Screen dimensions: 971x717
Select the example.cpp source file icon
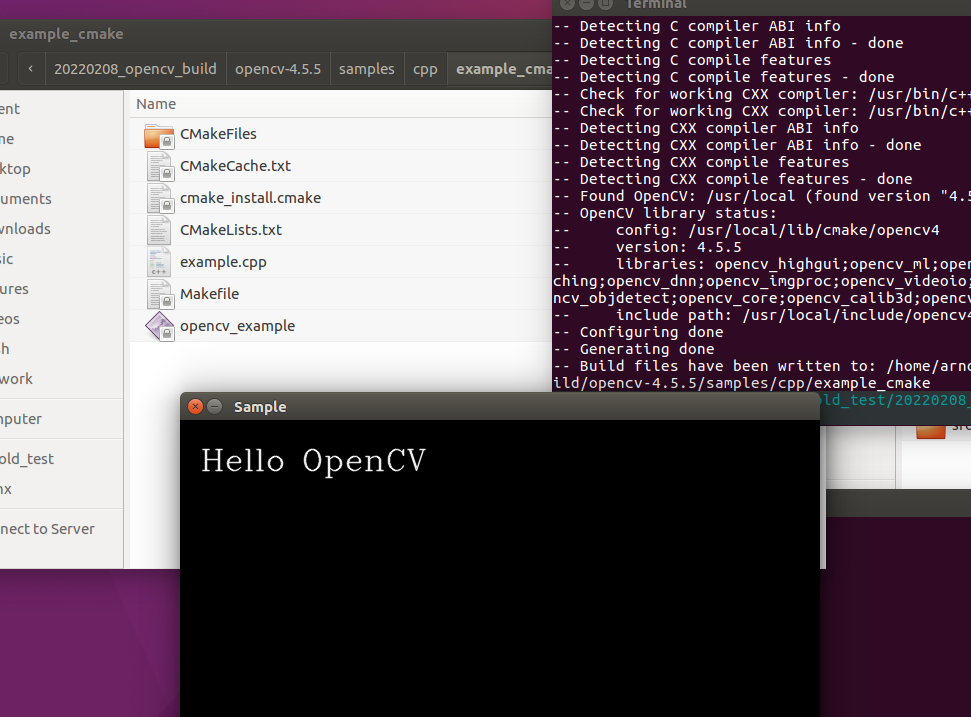tap(159, 262)
